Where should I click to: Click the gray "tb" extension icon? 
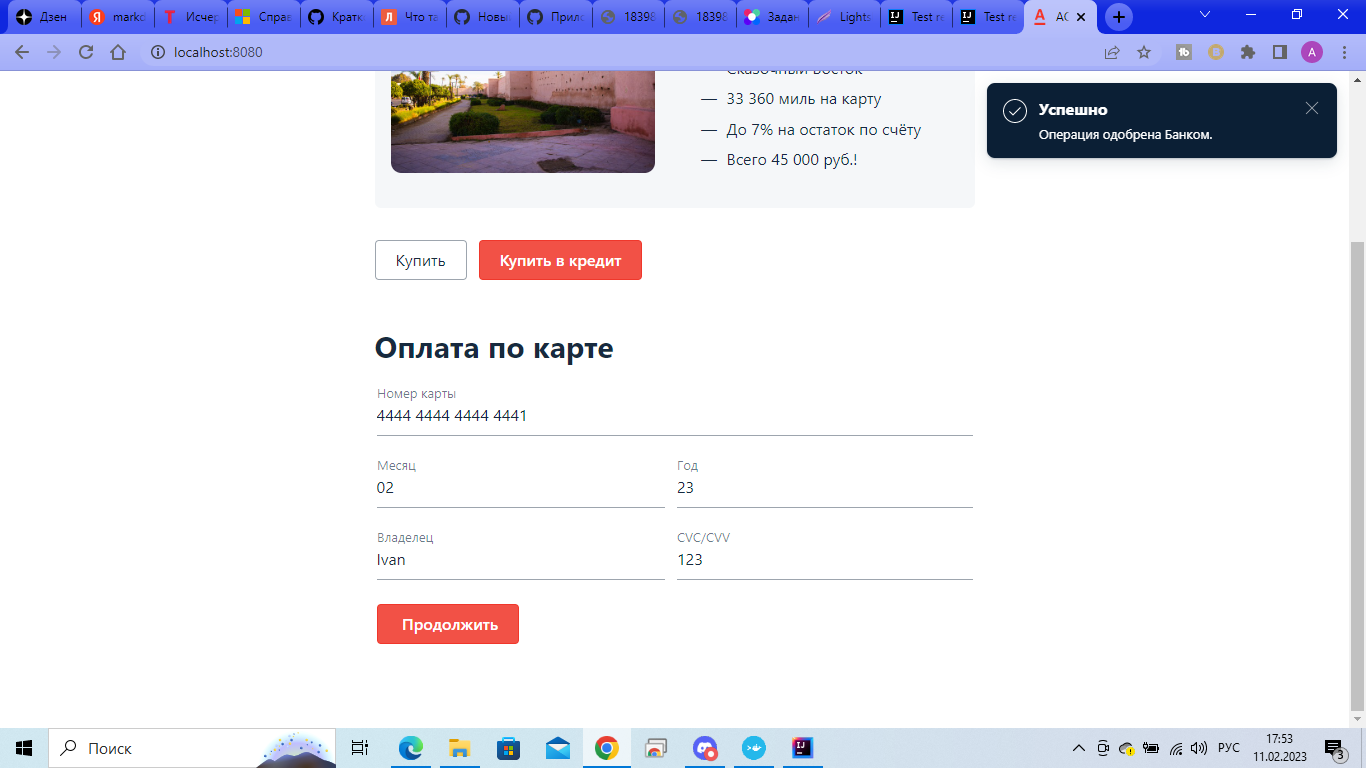coord(1182,51)
